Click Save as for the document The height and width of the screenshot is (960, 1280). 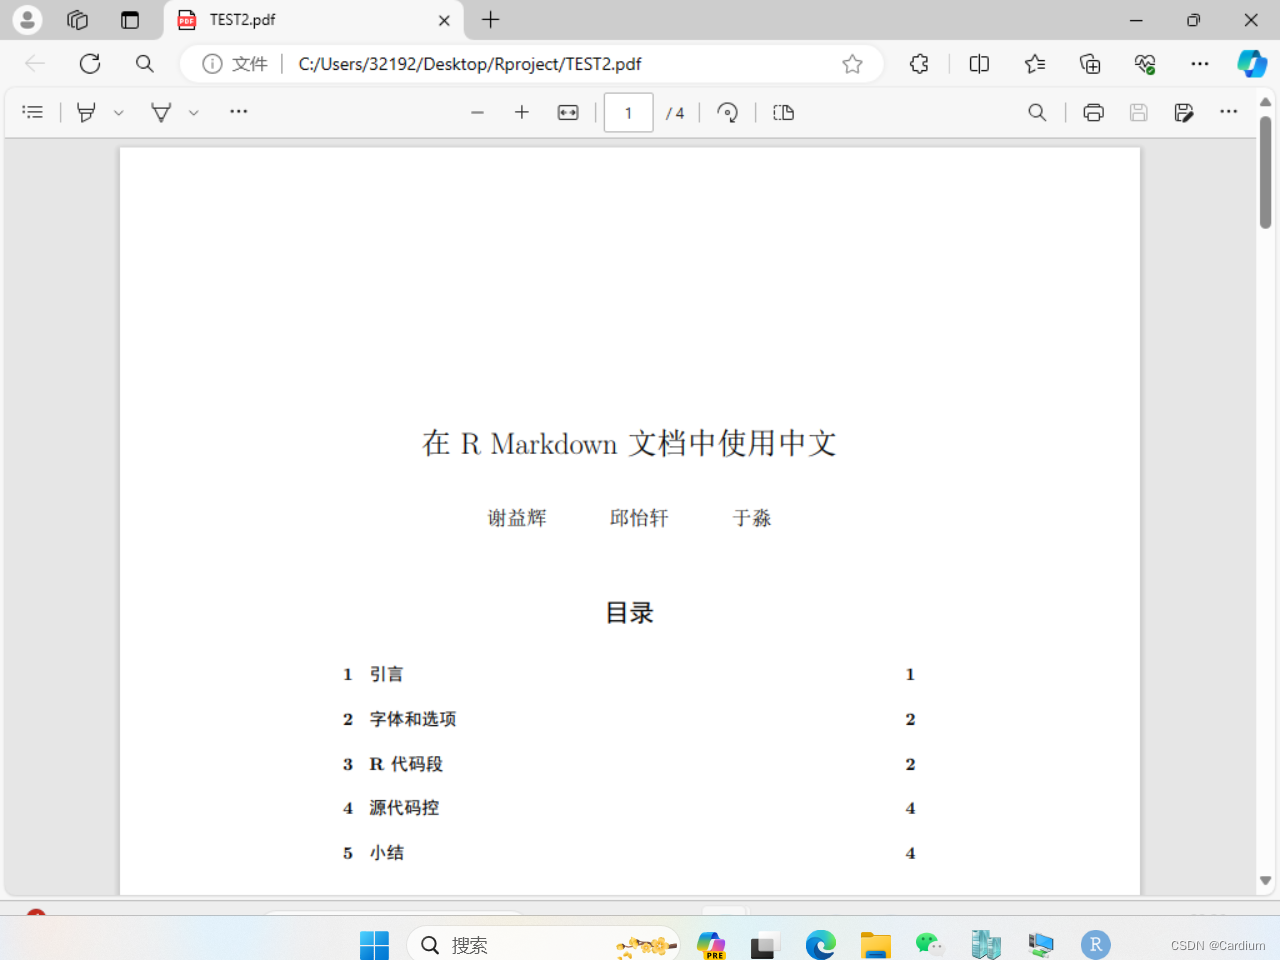click(x=1184, y=112)
